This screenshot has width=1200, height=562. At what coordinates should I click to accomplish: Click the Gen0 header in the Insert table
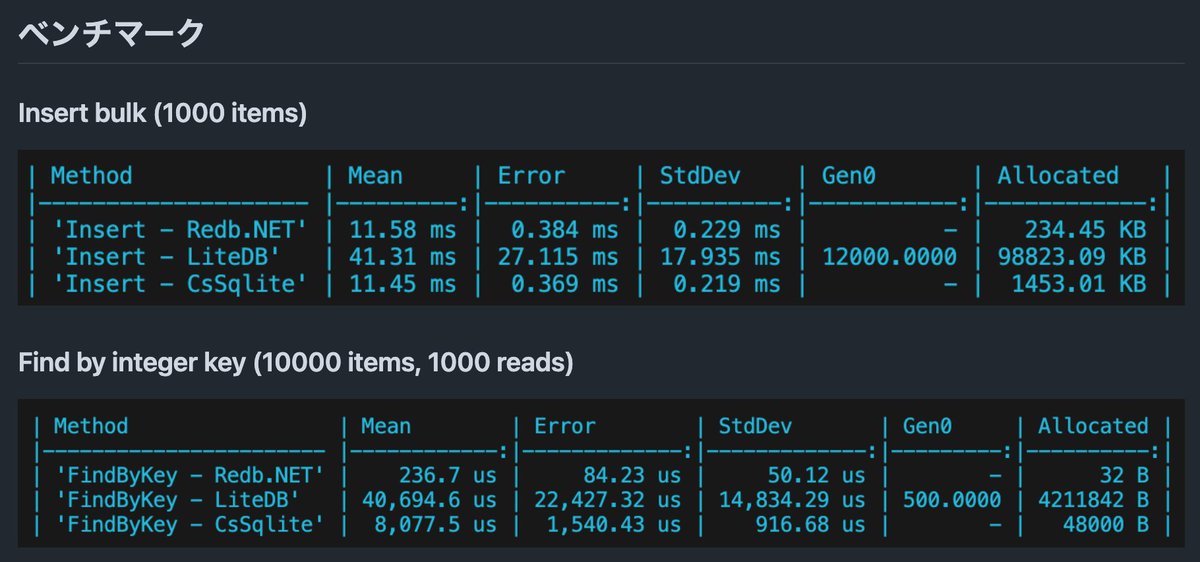point(849,176)
